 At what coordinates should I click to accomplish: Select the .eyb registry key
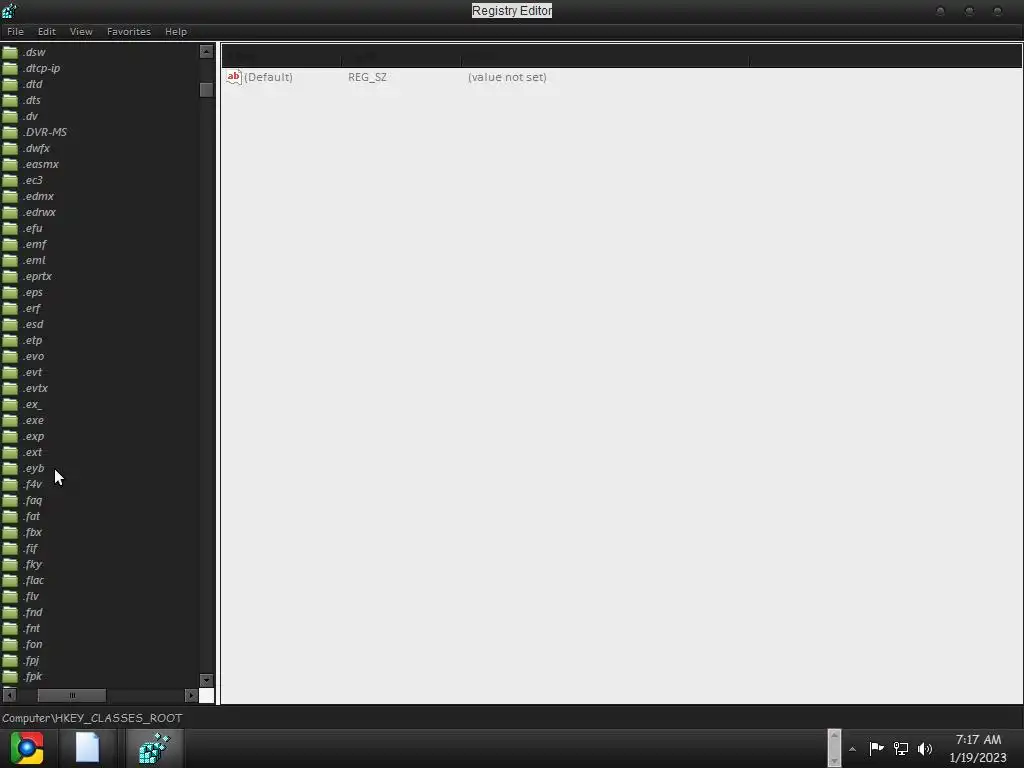click(x=33, y=468)
